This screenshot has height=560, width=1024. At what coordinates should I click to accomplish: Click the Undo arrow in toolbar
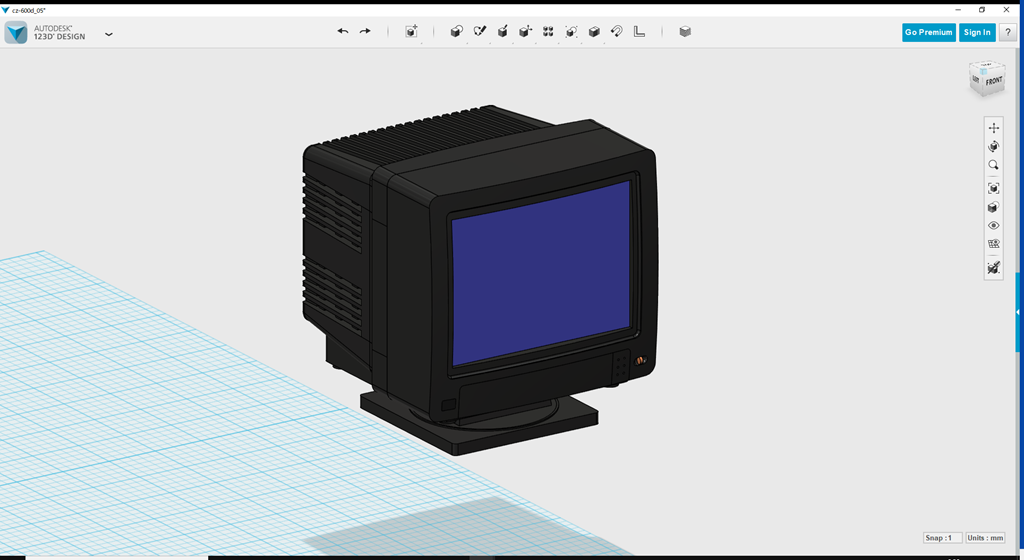pyautogui.click(x=343, y=32)
